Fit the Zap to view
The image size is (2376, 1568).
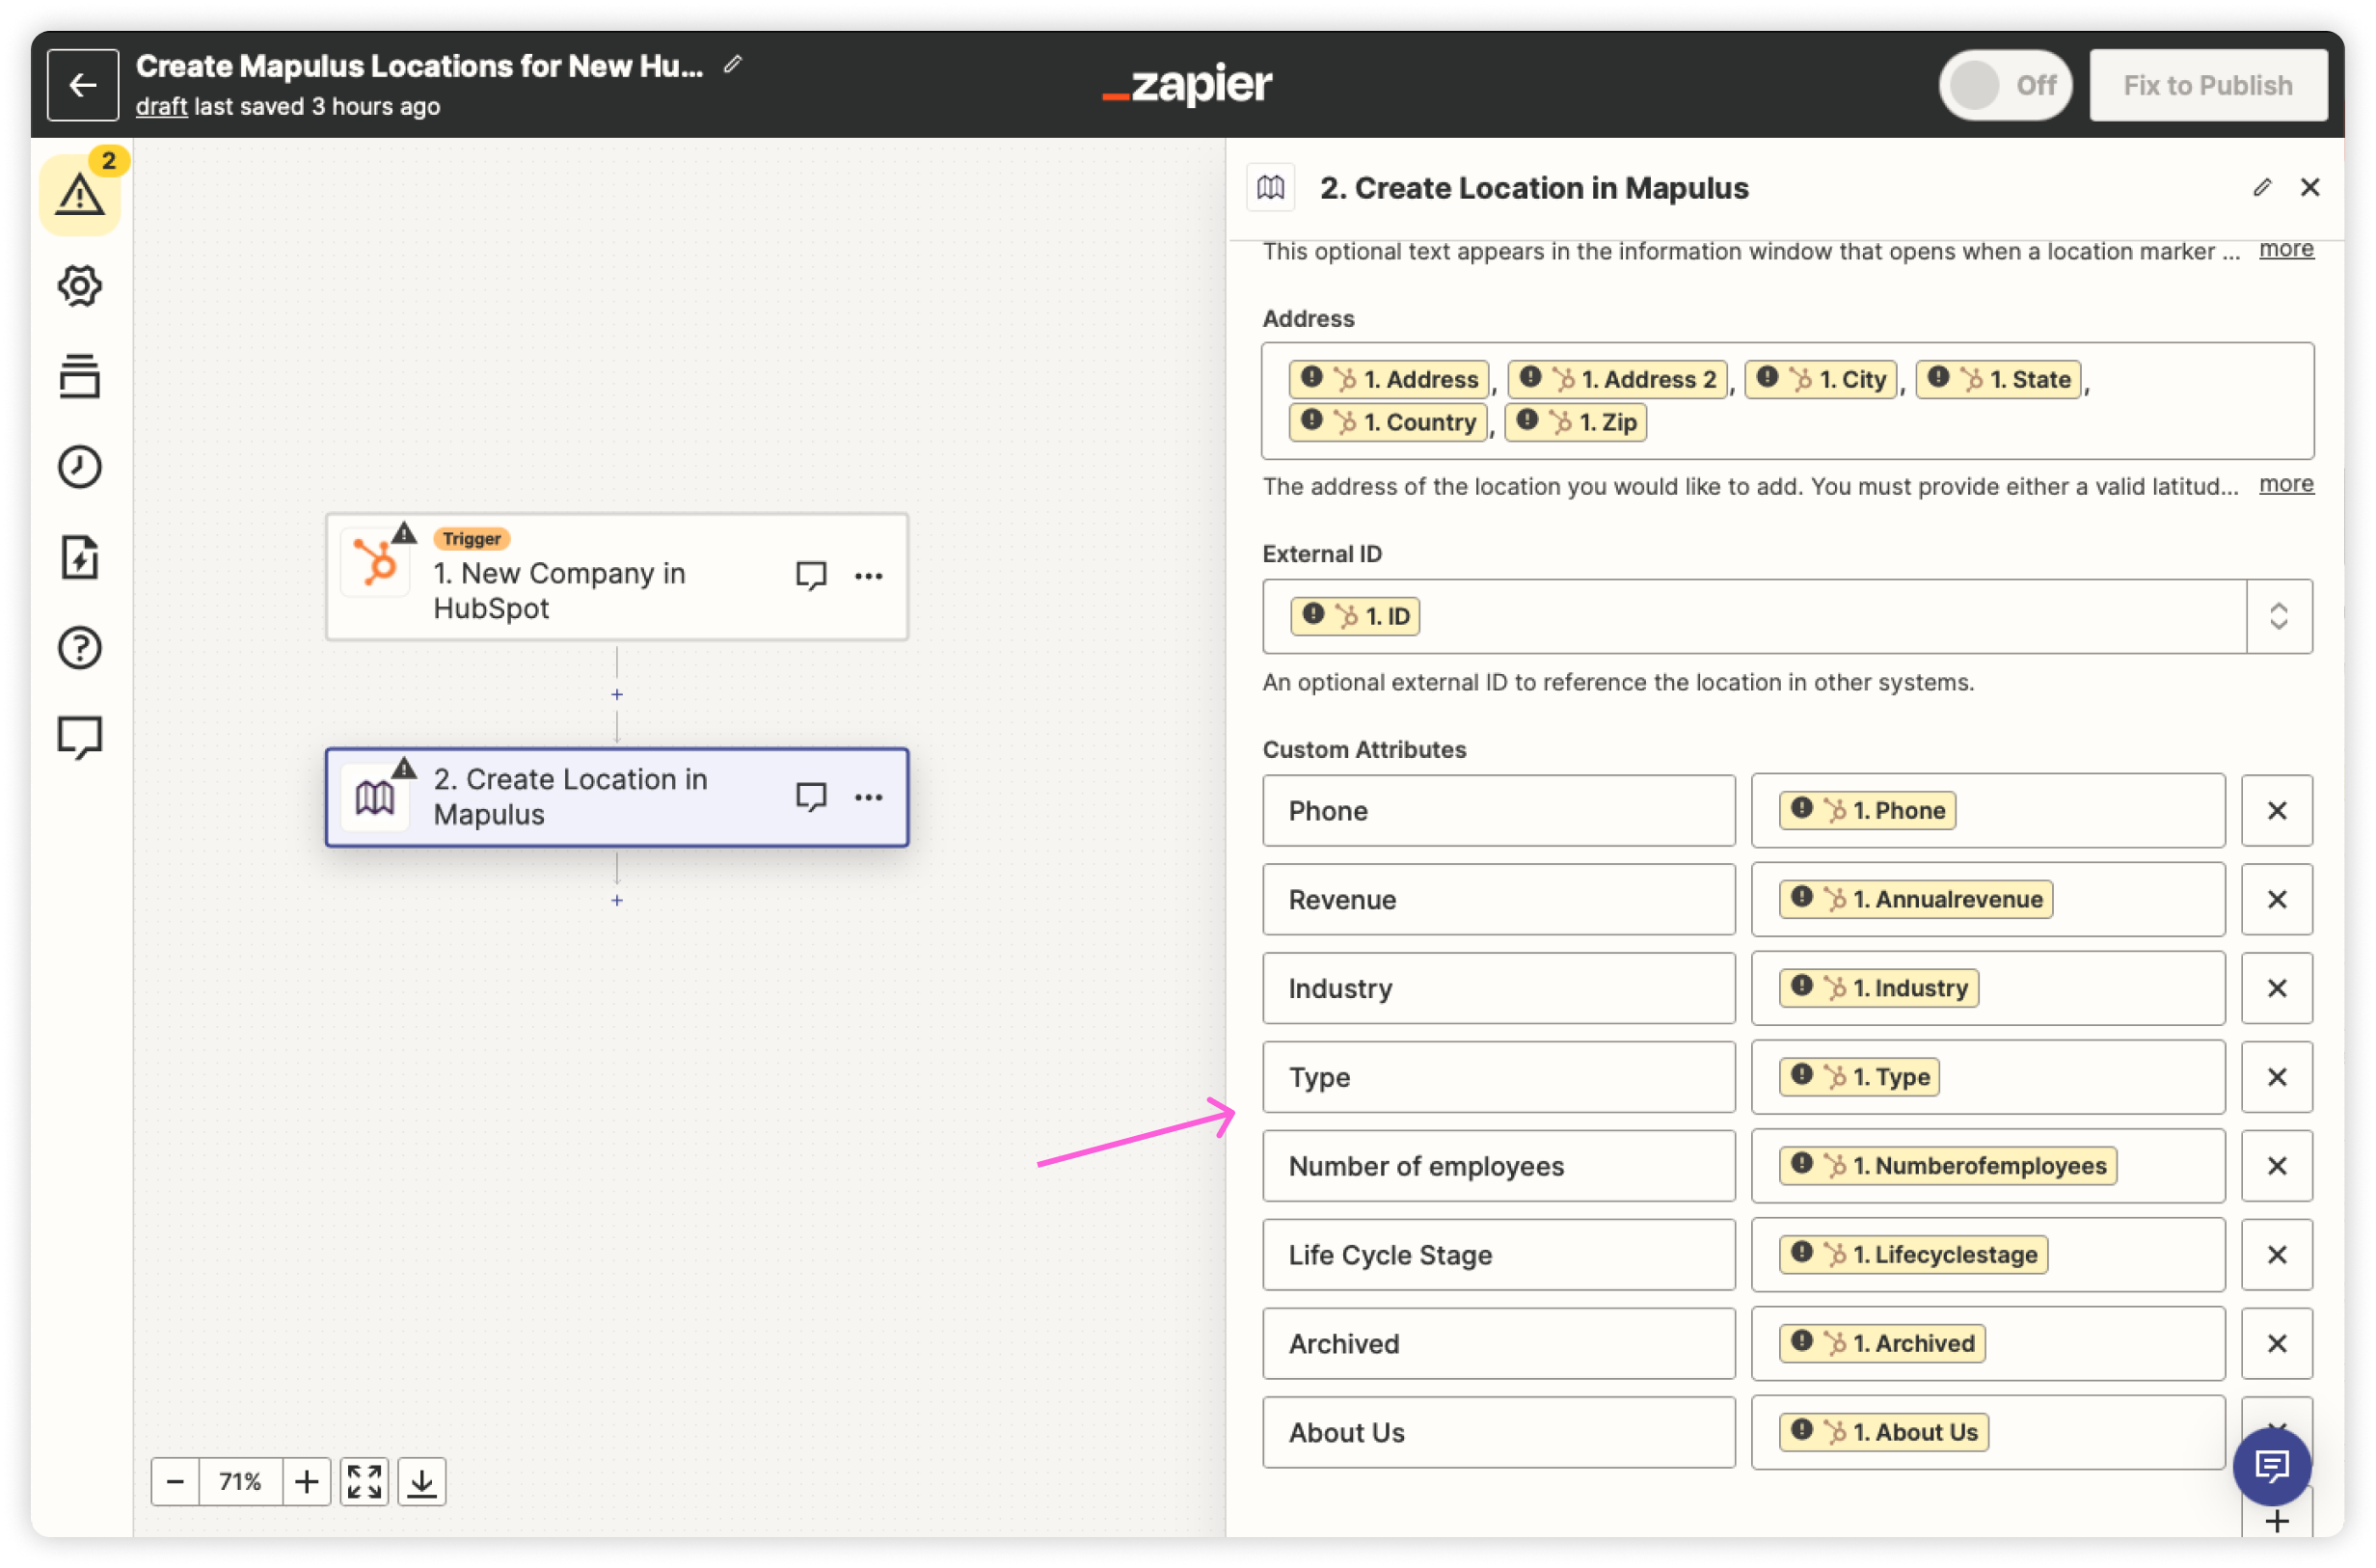pyautogui.click(x=364, y=1481)
